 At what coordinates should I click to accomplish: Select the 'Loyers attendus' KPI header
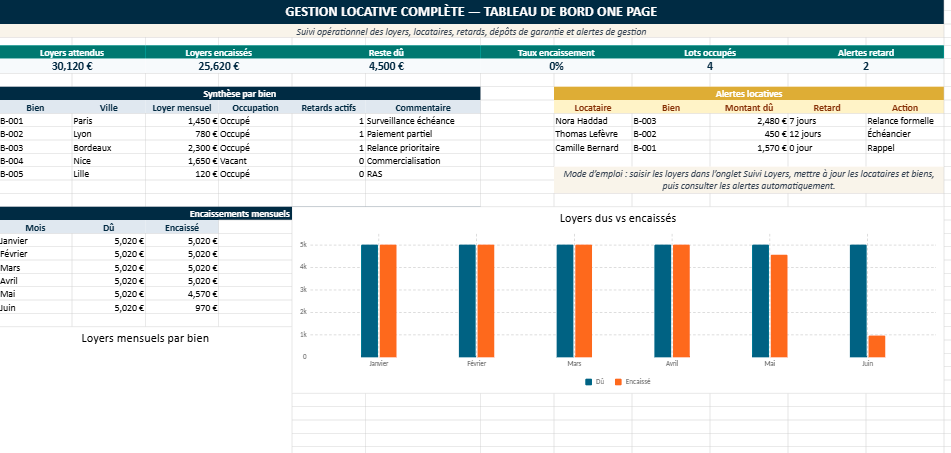coord(72,53)
